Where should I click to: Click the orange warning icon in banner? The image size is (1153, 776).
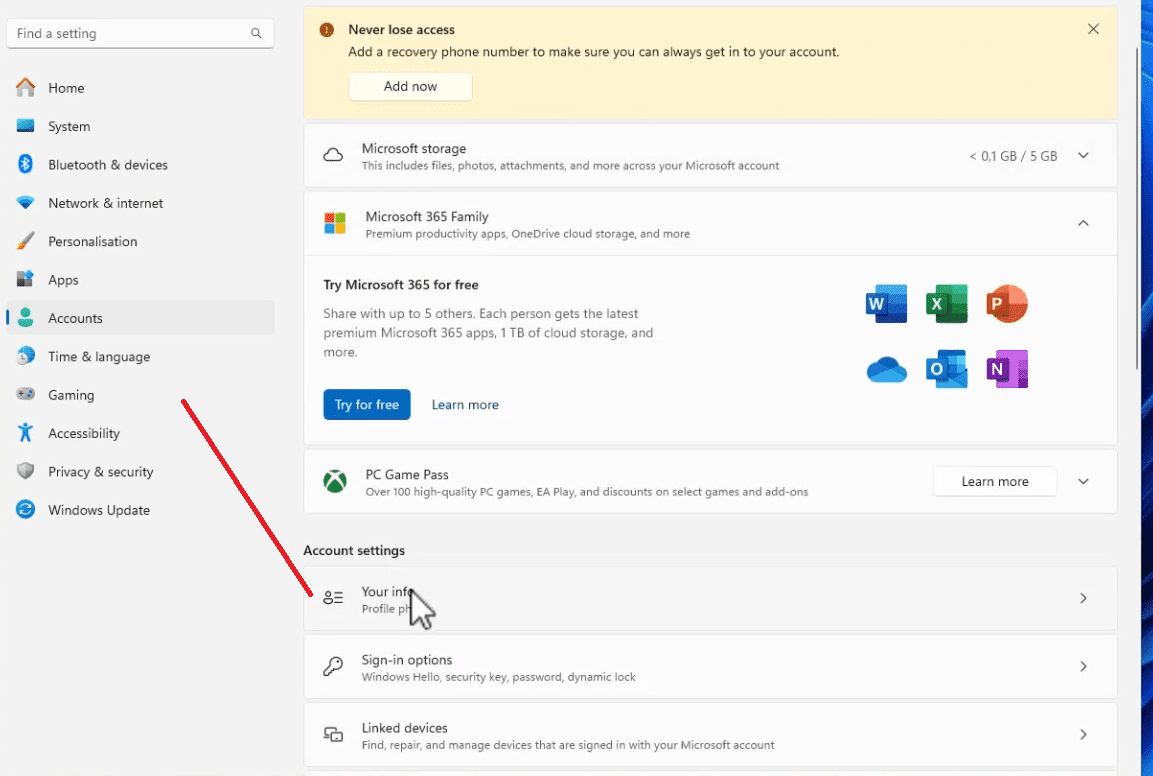coord(326,29)
